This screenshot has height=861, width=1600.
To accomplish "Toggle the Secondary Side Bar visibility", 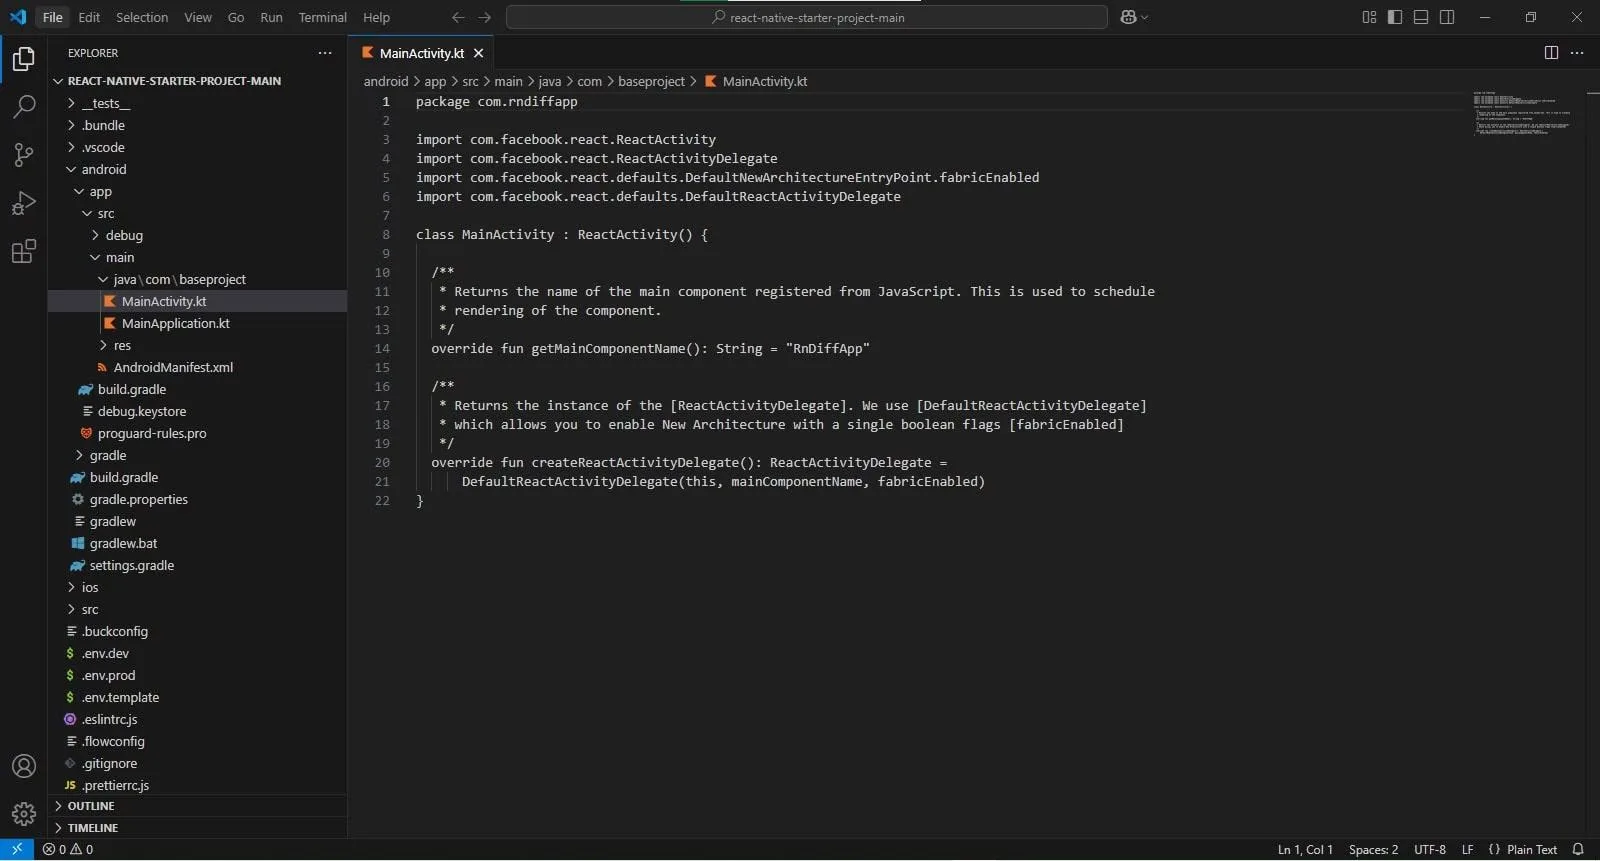I will (x=1447, y=17).
